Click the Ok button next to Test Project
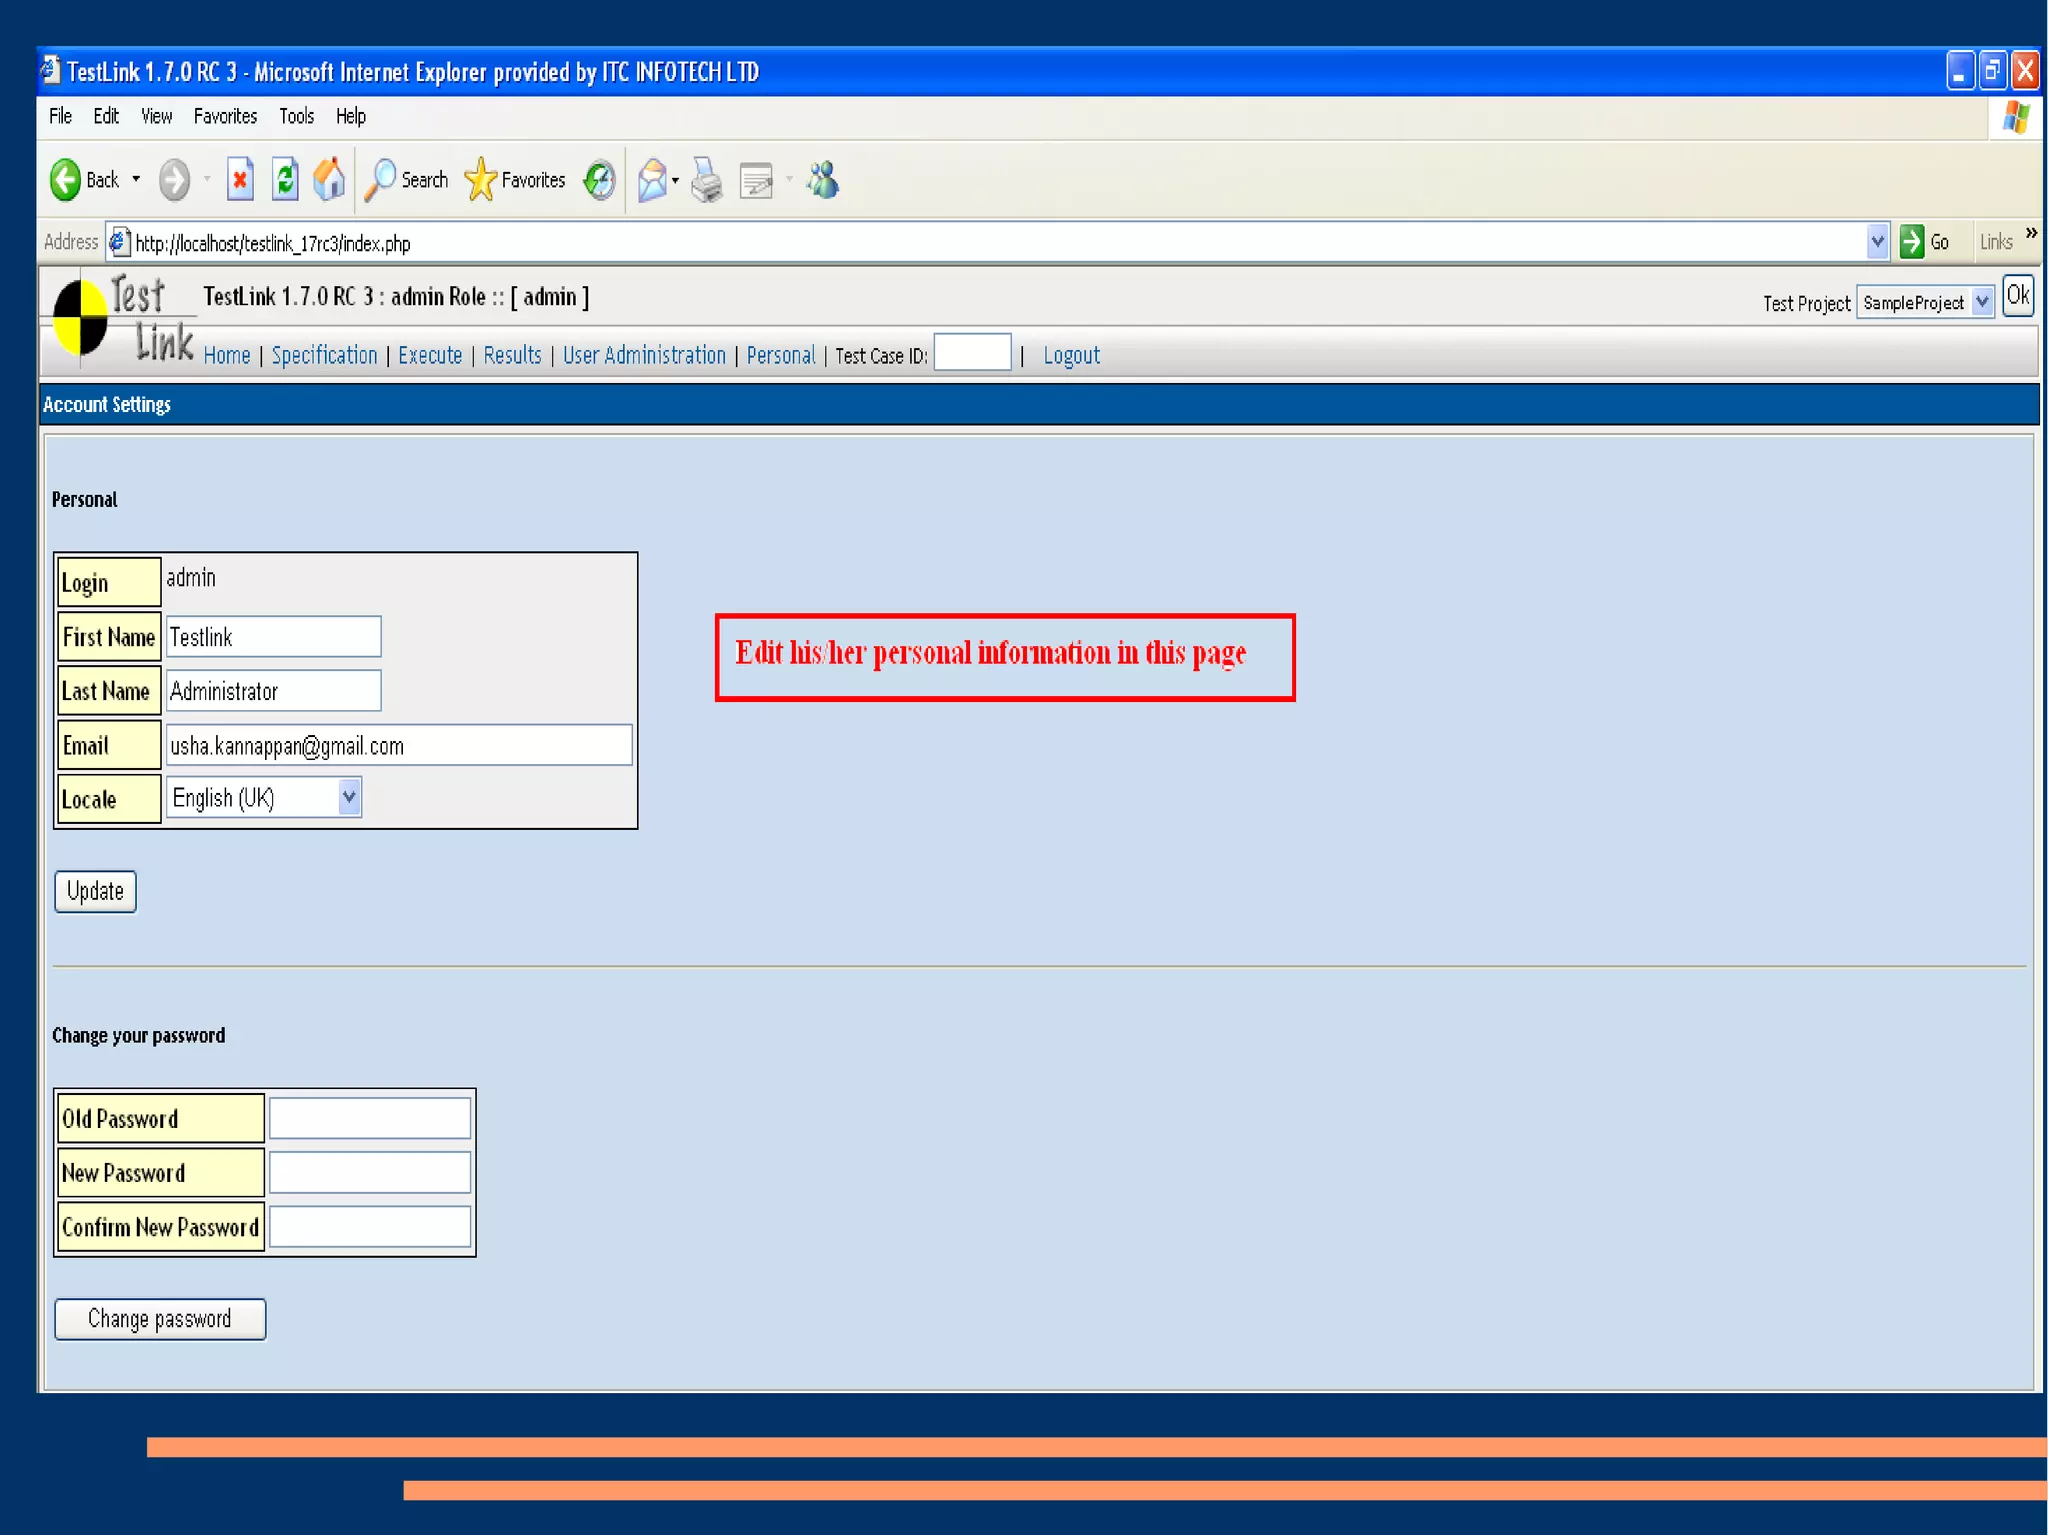2048x1535 pixels. click(2018, 296)
